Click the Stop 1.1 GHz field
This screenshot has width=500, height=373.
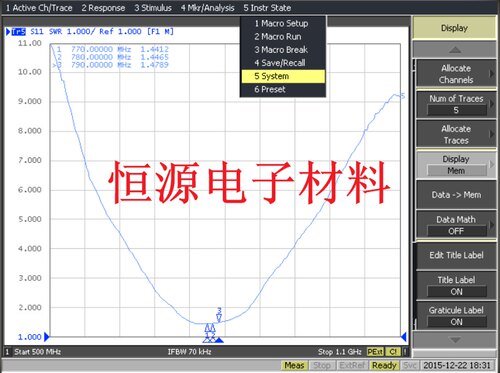pos(339,352)
